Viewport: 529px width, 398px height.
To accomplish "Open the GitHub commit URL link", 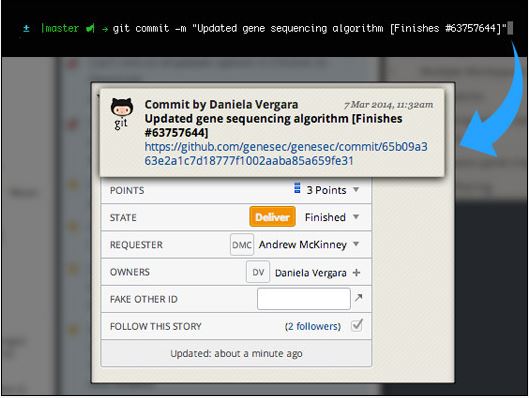I will (286, 153).
